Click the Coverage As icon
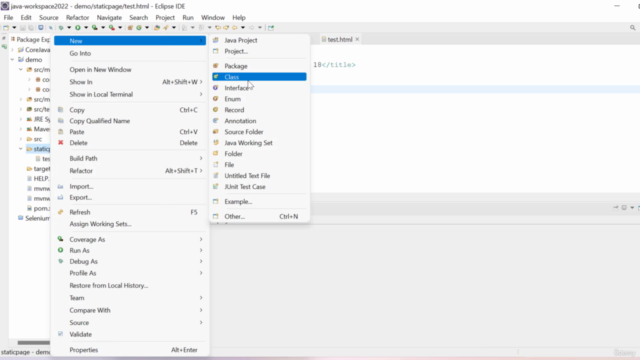Image resolution: width=640 pixels, height=360 pixels. tap(61, 239)
